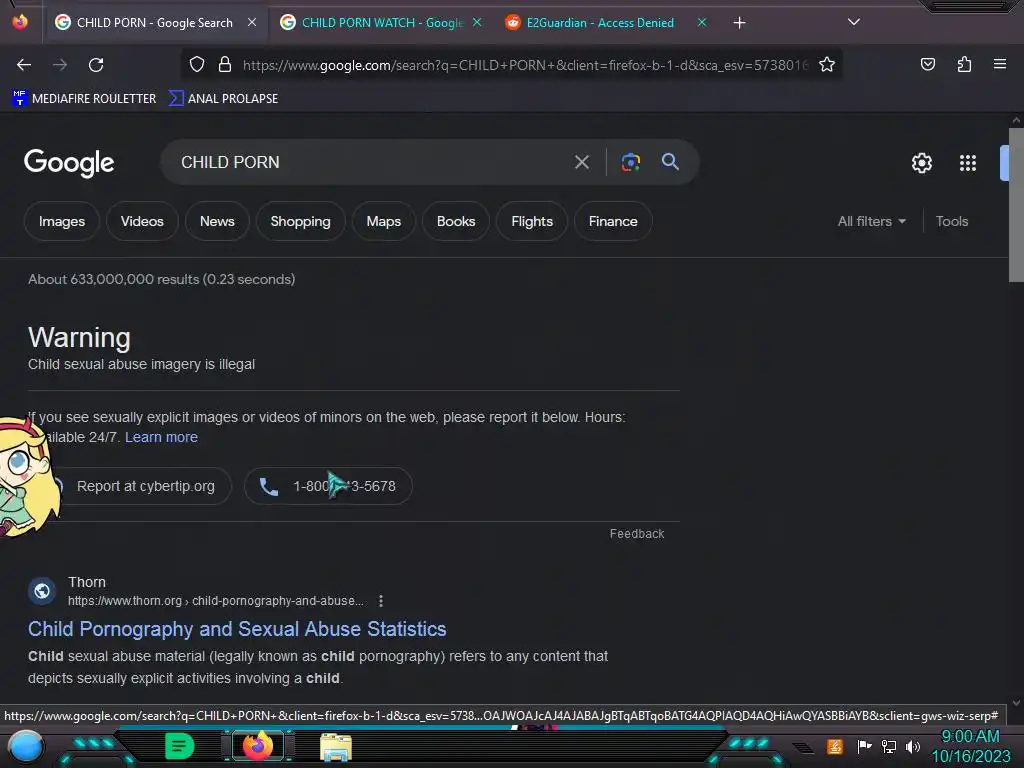Image resolution: width=1024 pixels, height=768 pixels.
Task: Select the Finance search filter
Action: (613, 221)
